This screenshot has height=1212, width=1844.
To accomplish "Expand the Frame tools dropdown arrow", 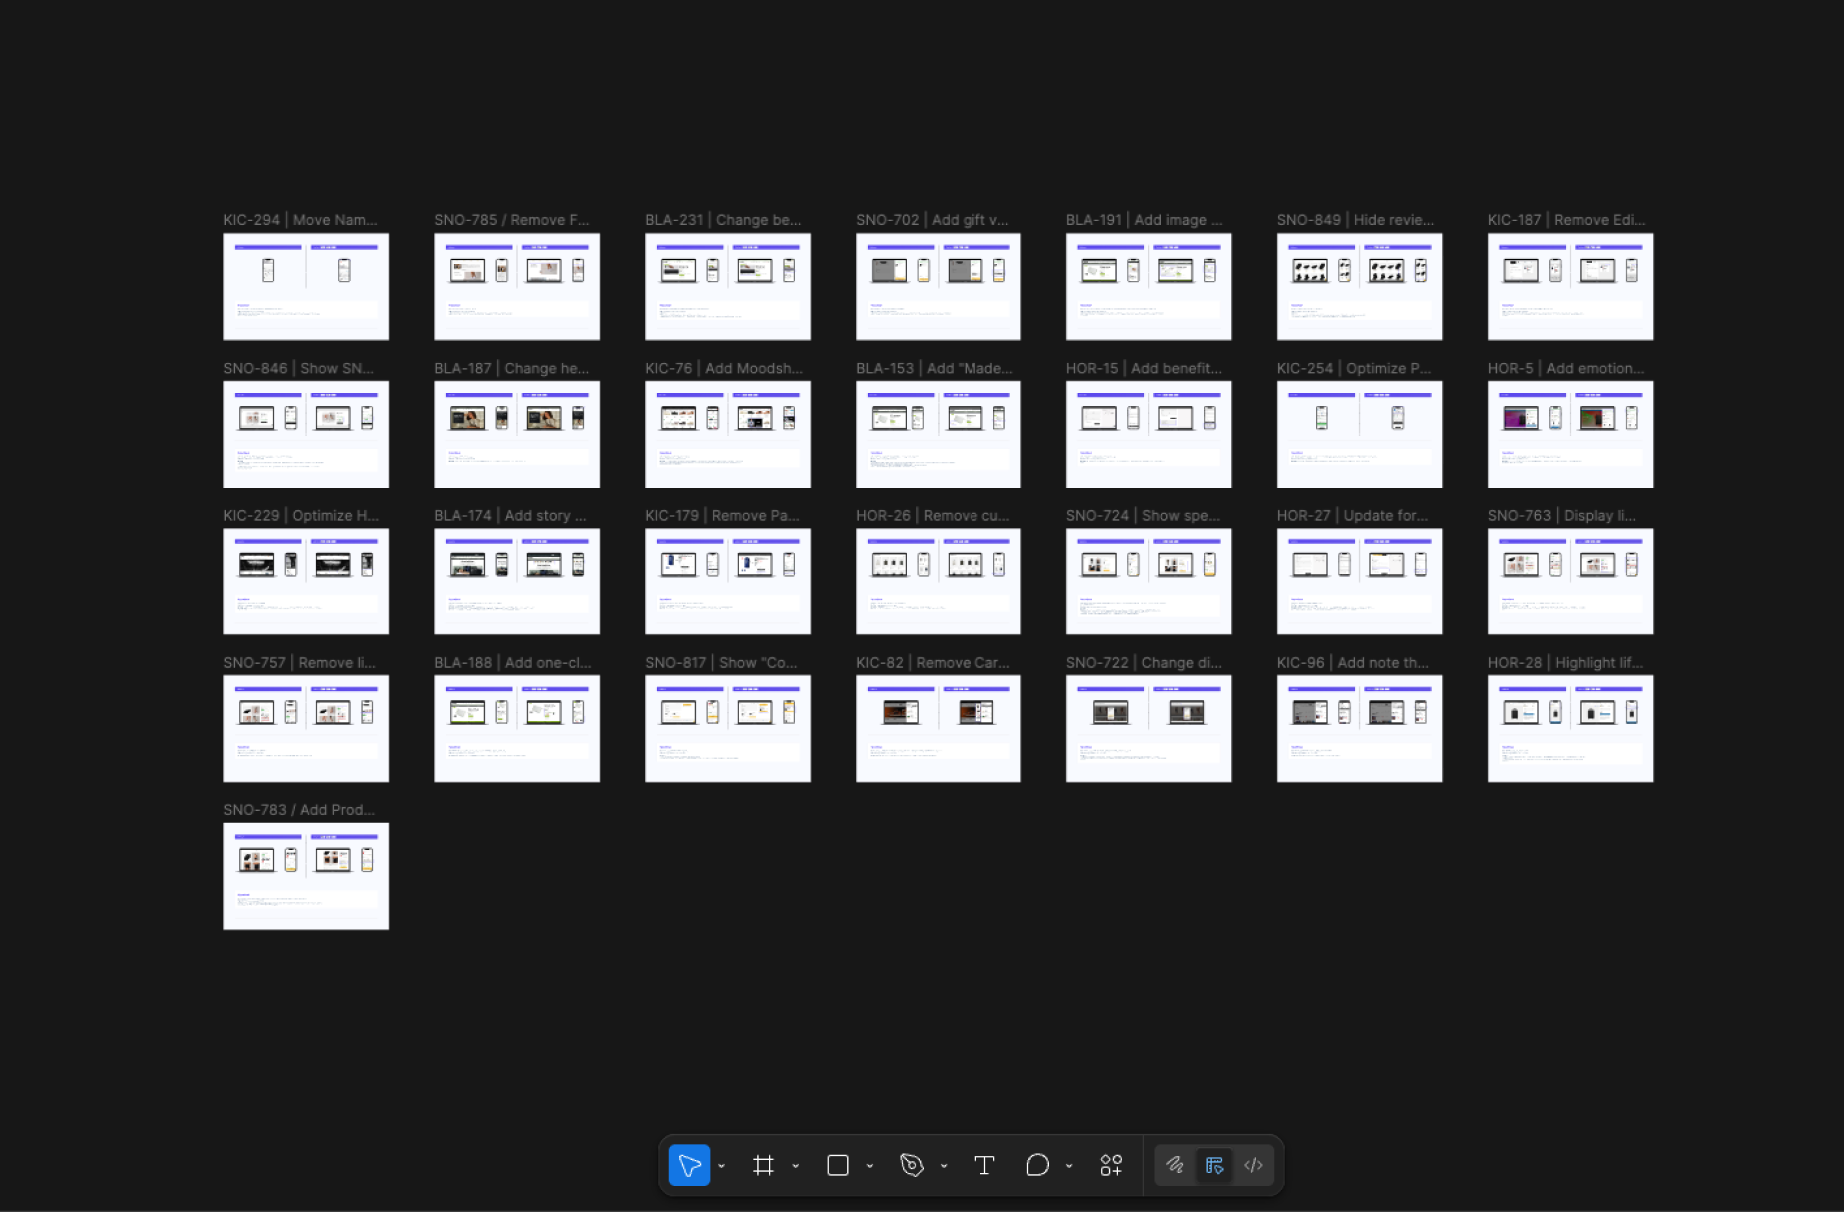I will [796, 1166].
